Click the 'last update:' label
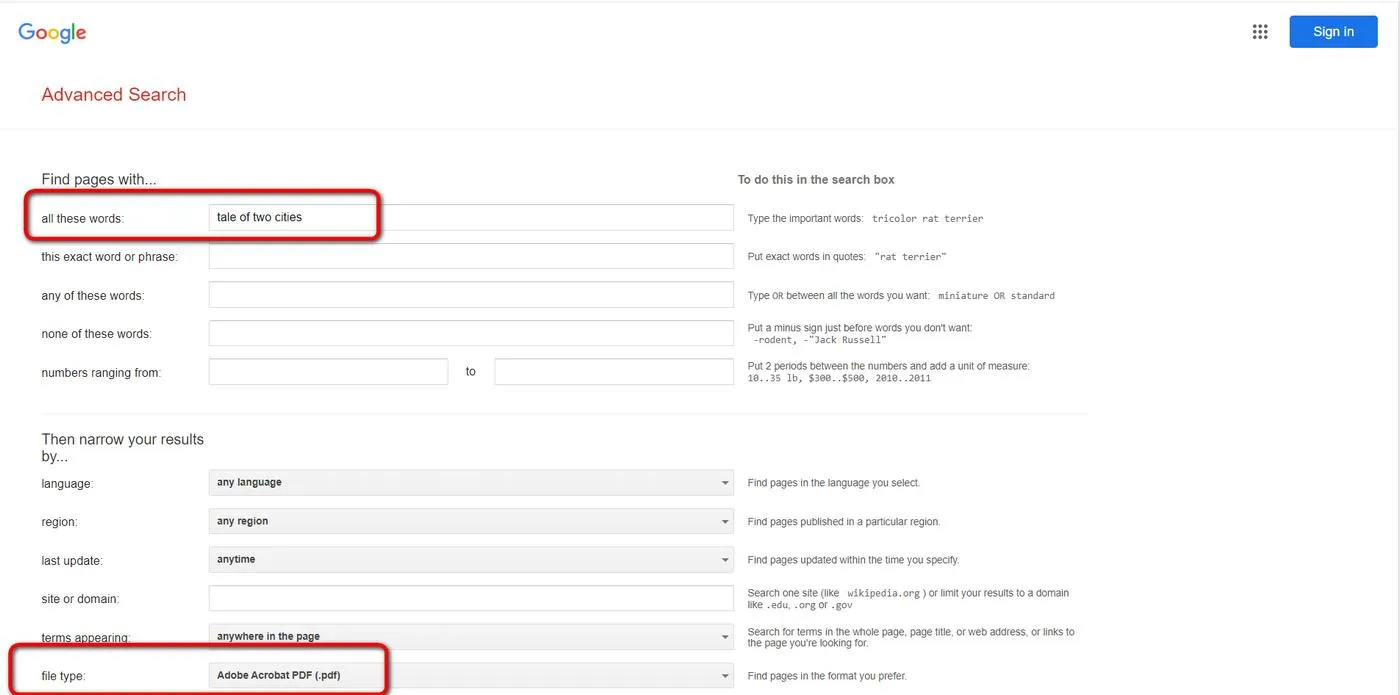Viewport: 1400px width, 695px height. (72, 561)
